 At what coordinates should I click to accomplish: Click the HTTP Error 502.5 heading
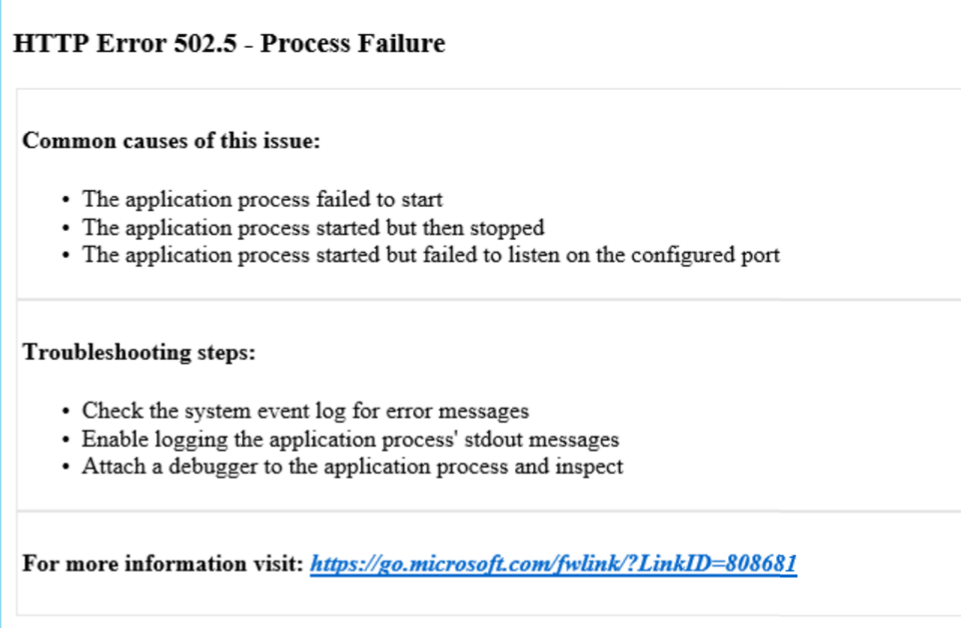coord(229,44)
